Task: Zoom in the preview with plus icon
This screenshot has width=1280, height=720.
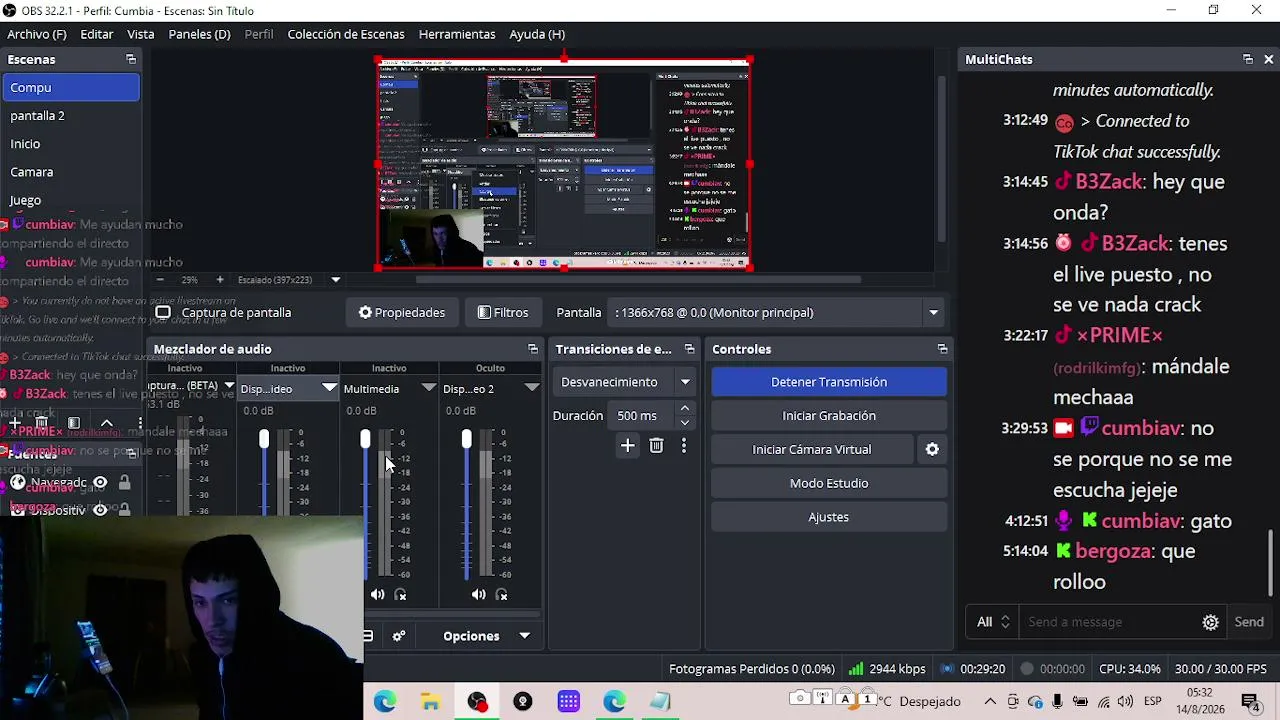Action: pyautogui.click(x=220, y=280)
